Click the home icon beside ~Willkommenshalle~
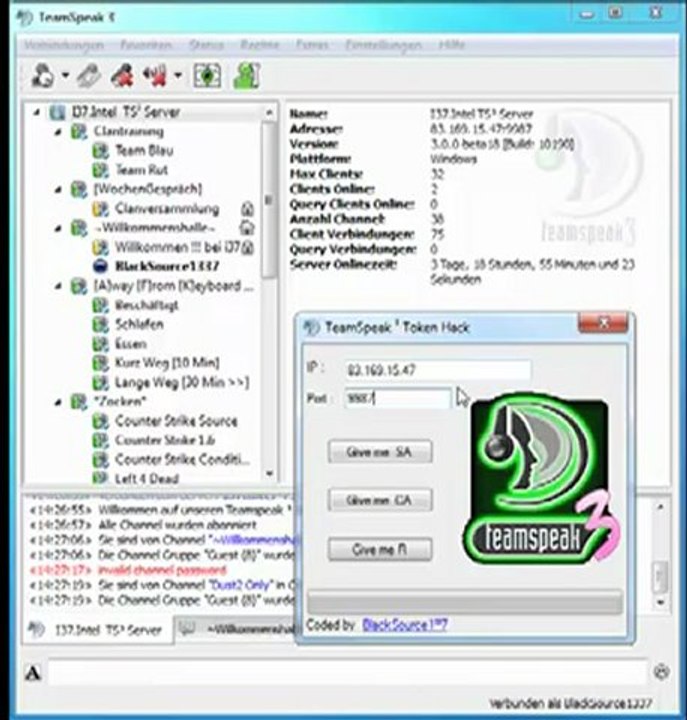This screenshot has width=687, height=720. tap(248, 228)
